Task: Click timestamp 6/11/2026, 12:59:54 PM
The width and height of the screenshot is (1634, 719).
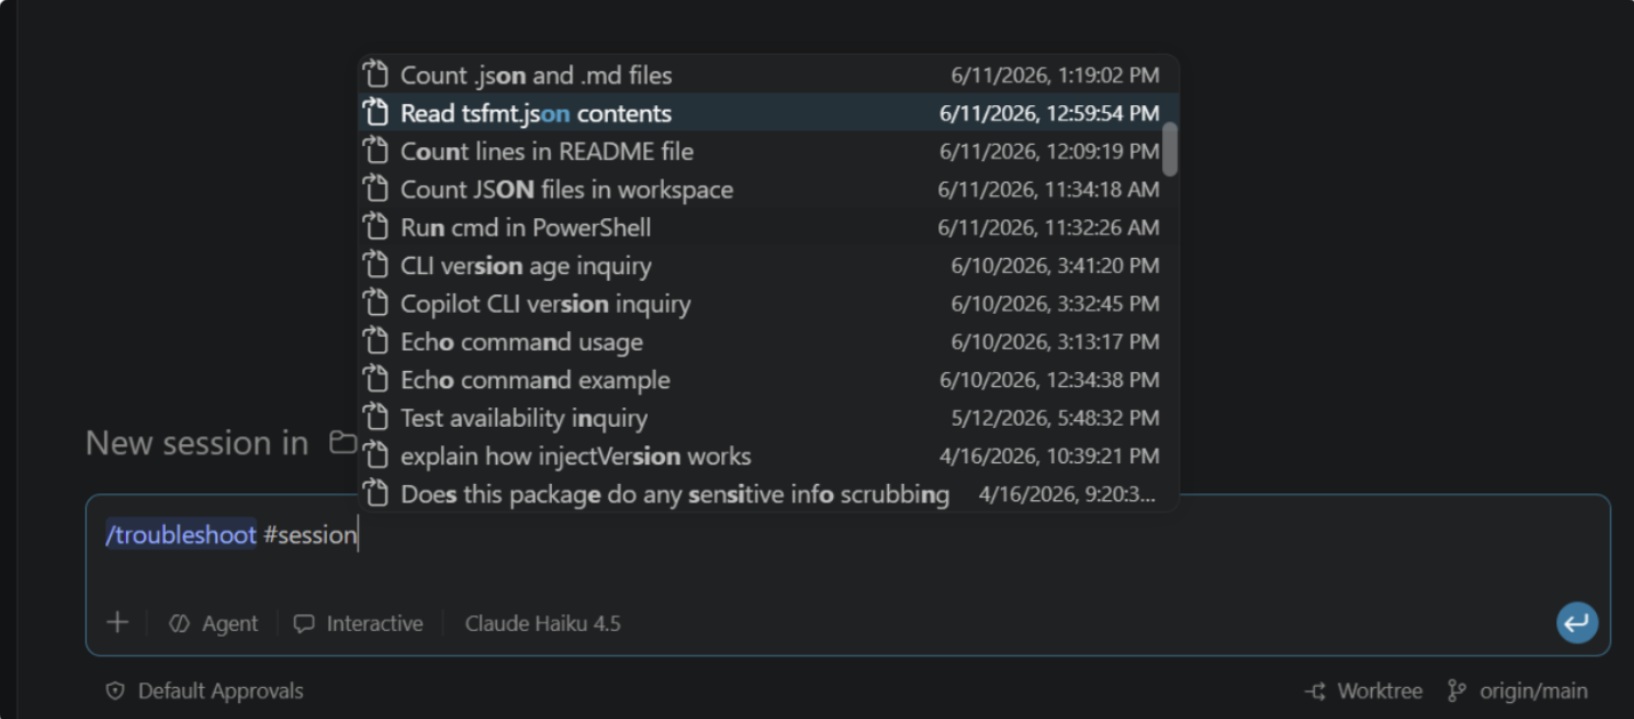Action: tap(1049, 113)
